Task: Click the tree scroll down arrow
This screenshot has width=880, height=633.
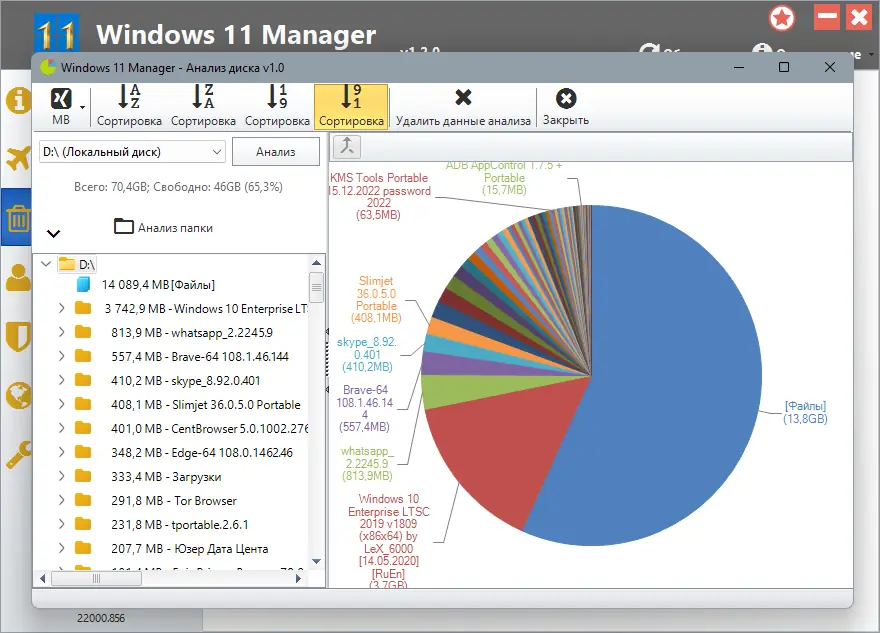Action: [x=317, y=561]
